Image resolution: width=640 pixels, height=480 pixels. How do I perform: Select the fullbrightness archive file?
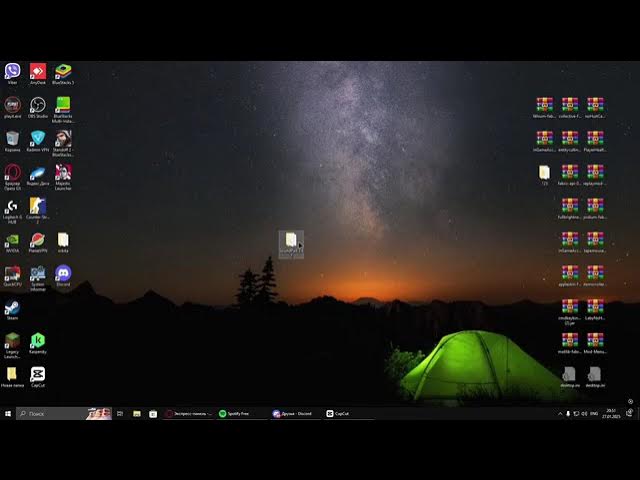570,209
